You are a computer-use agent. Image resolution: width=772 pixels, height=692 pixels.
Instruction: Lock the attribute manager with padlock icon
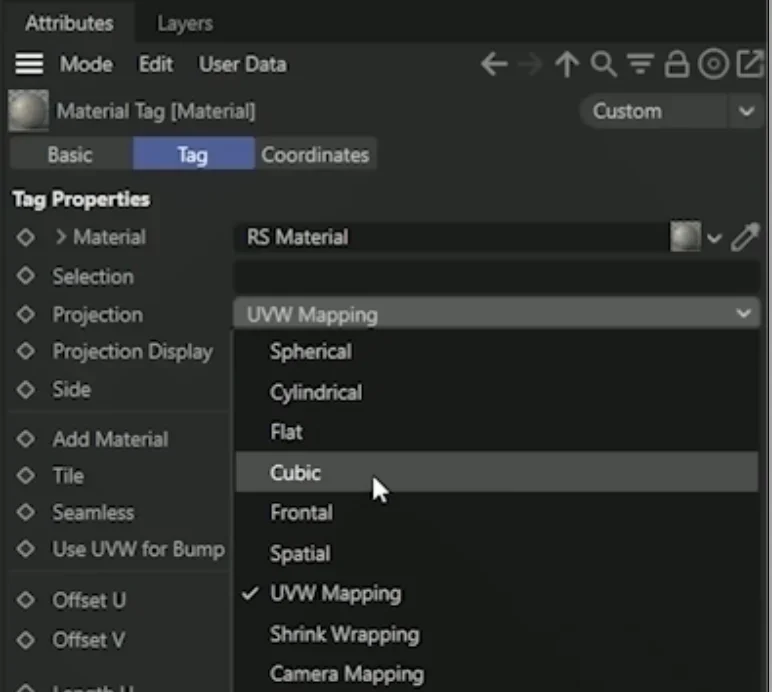(676, 64)
